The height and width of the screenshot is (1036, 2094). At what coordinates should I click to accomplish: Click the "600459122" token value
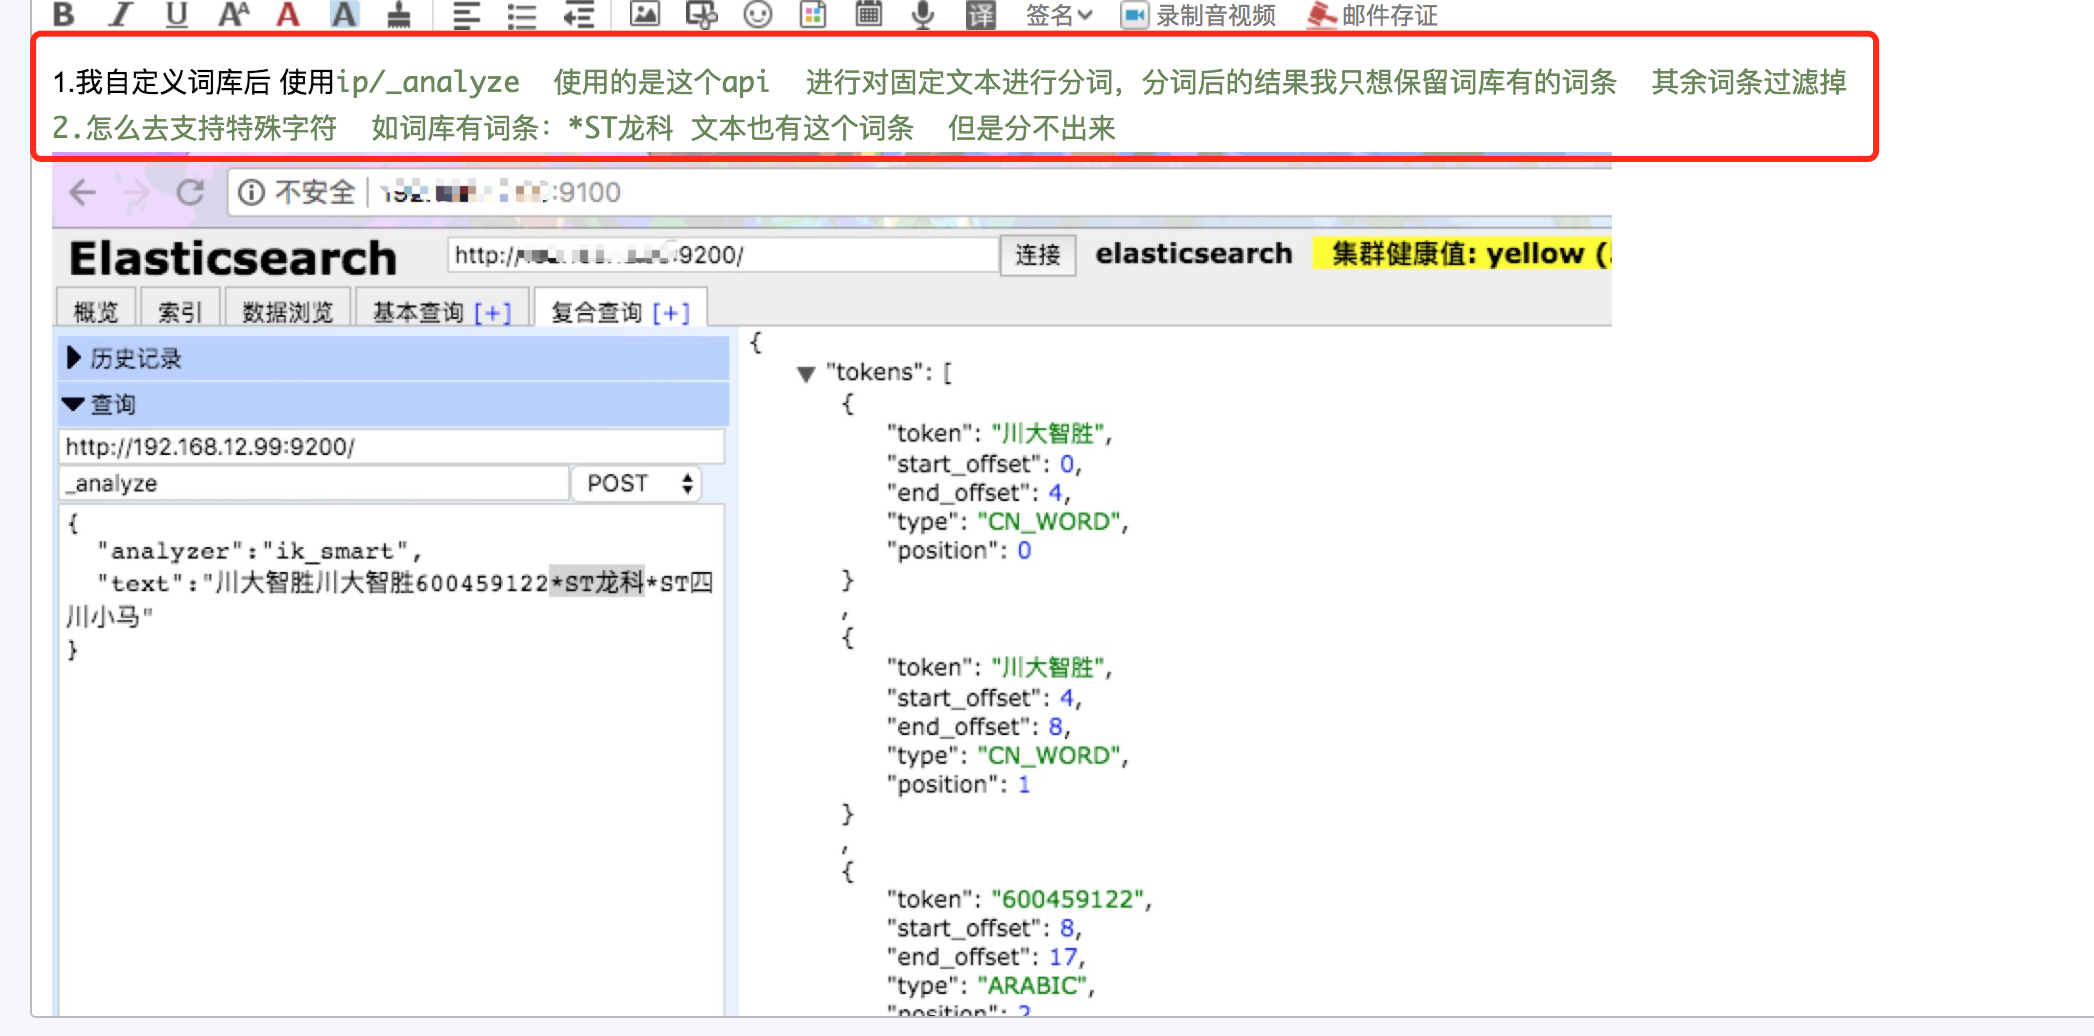[x=1067, y=899]
